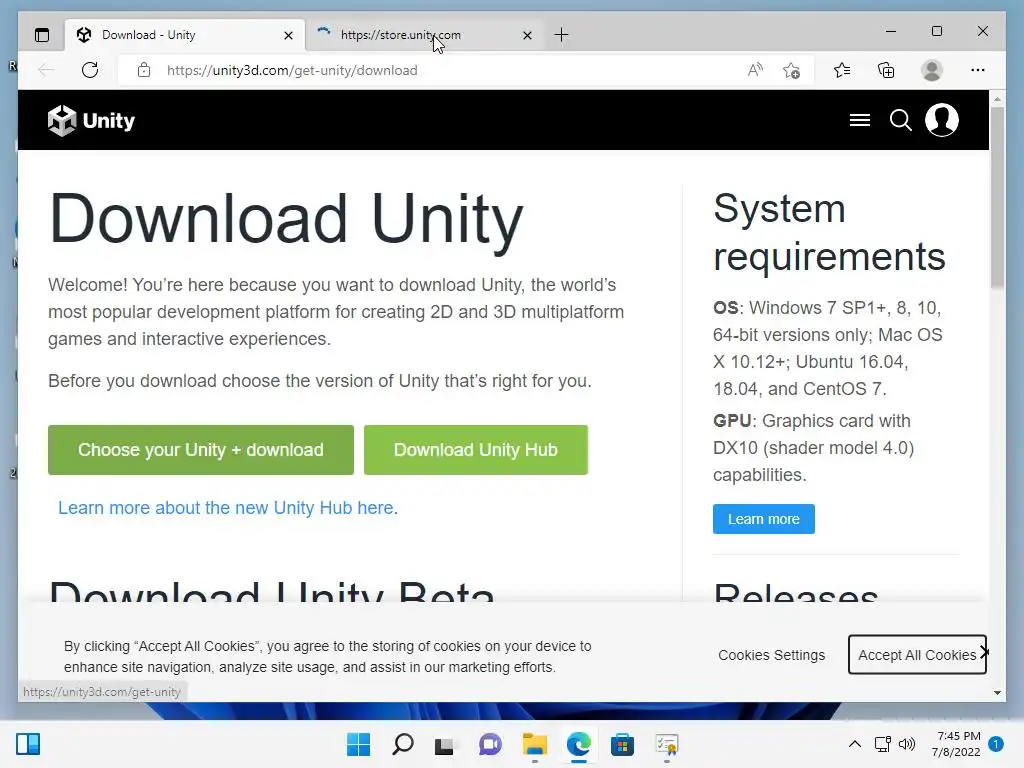Click the System requirements heading
1024x768 pixels.
point(829,232)
